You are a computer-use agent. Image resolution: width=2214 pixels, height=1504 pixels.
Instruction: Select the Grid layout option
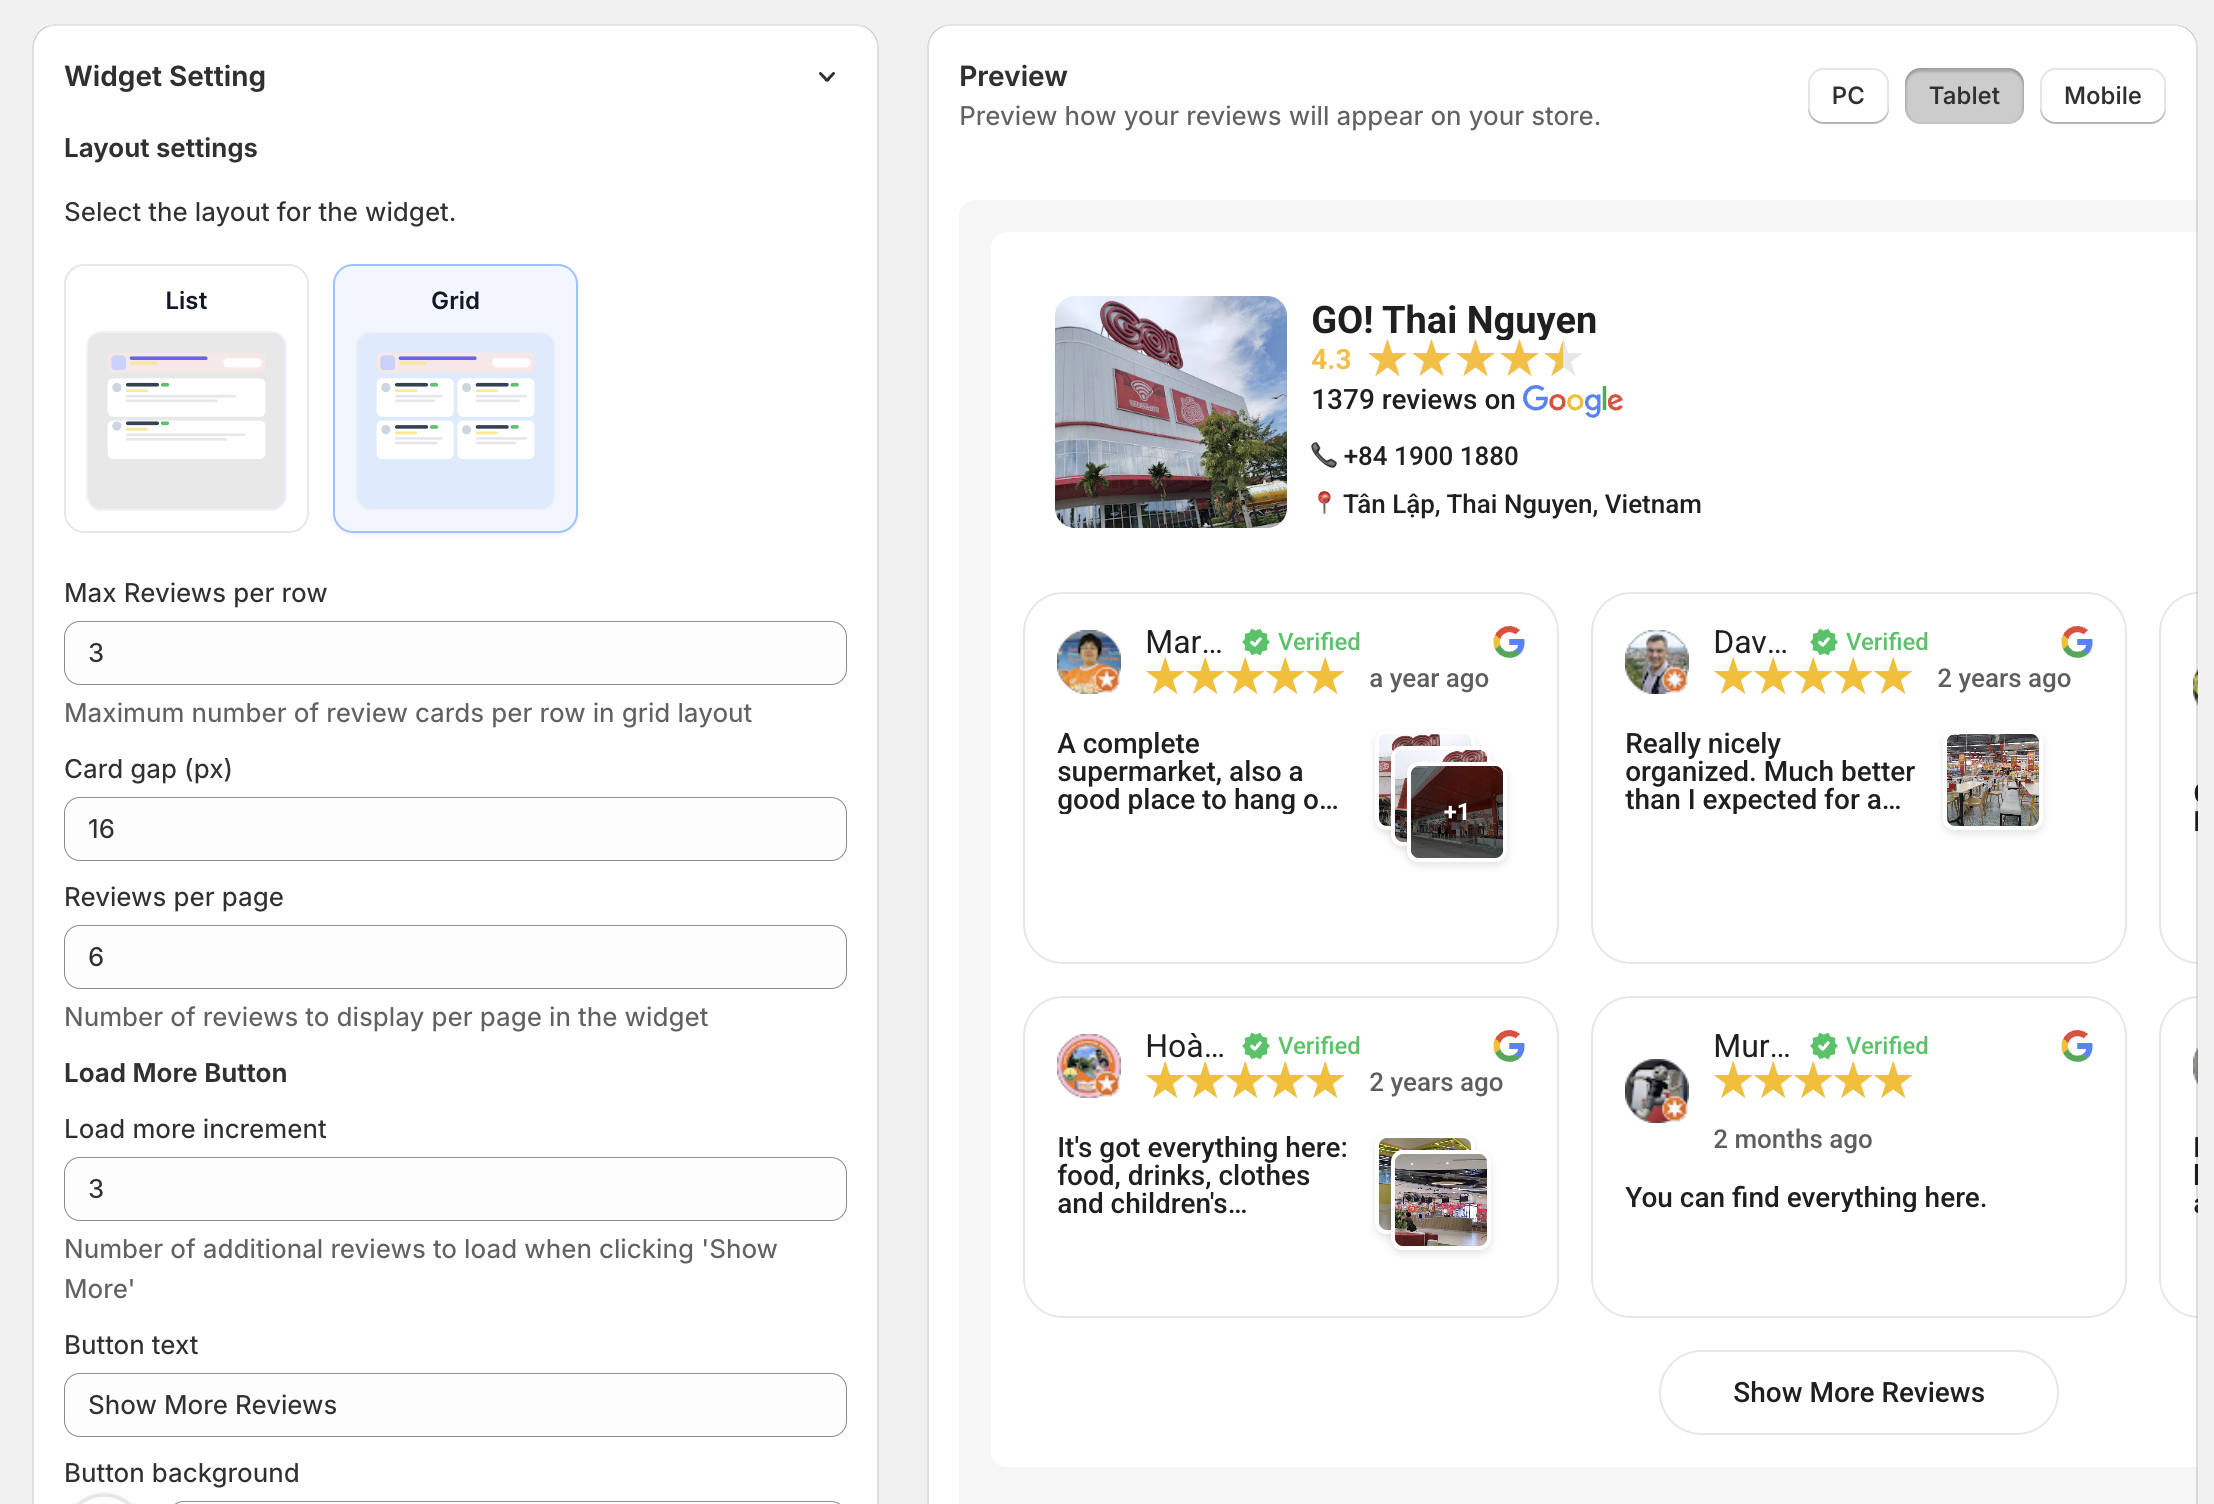(455, 398)
